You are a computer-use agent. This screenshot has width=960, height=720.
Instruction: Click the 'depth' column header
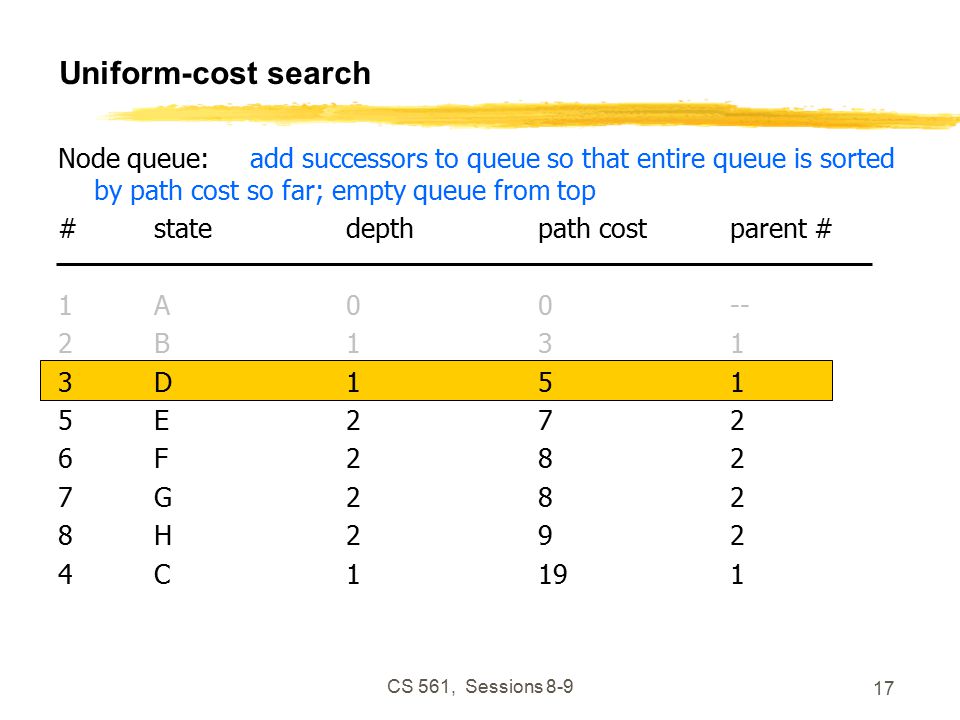point(379,230)
